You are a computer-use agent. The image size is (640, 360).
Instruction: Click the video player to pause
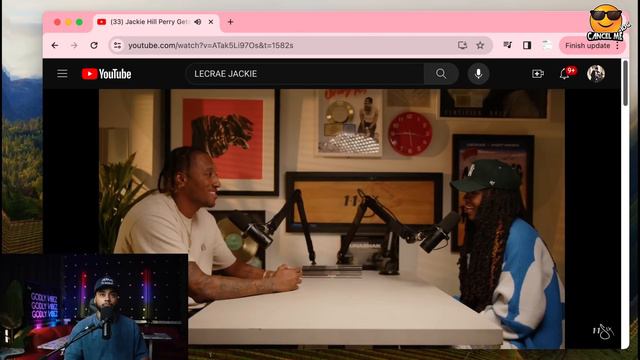[332, 219]
